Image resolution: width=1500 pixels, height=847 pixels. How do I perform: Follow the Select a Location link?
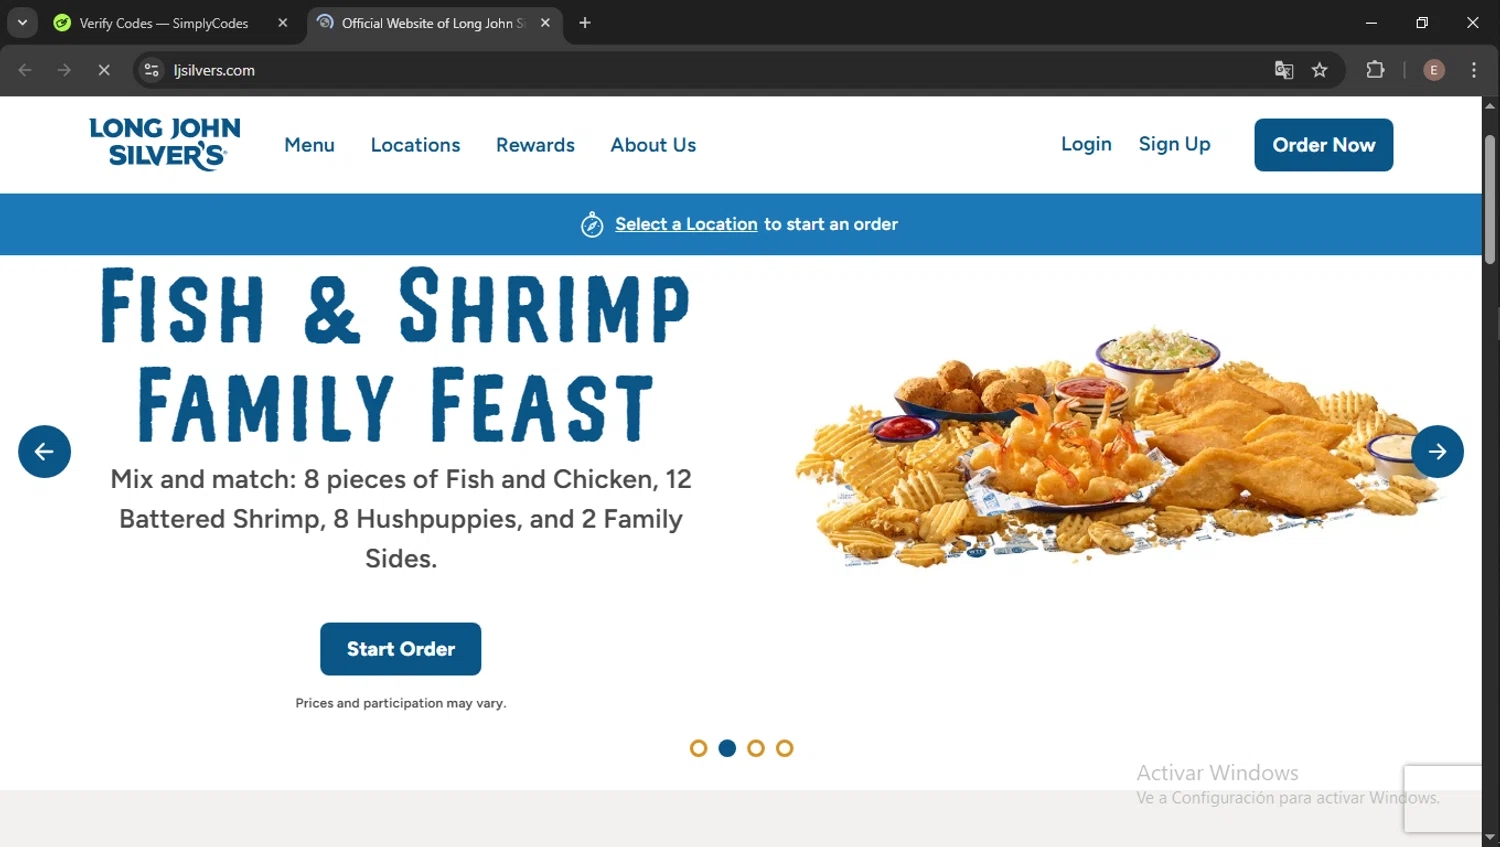coord(686,224)
